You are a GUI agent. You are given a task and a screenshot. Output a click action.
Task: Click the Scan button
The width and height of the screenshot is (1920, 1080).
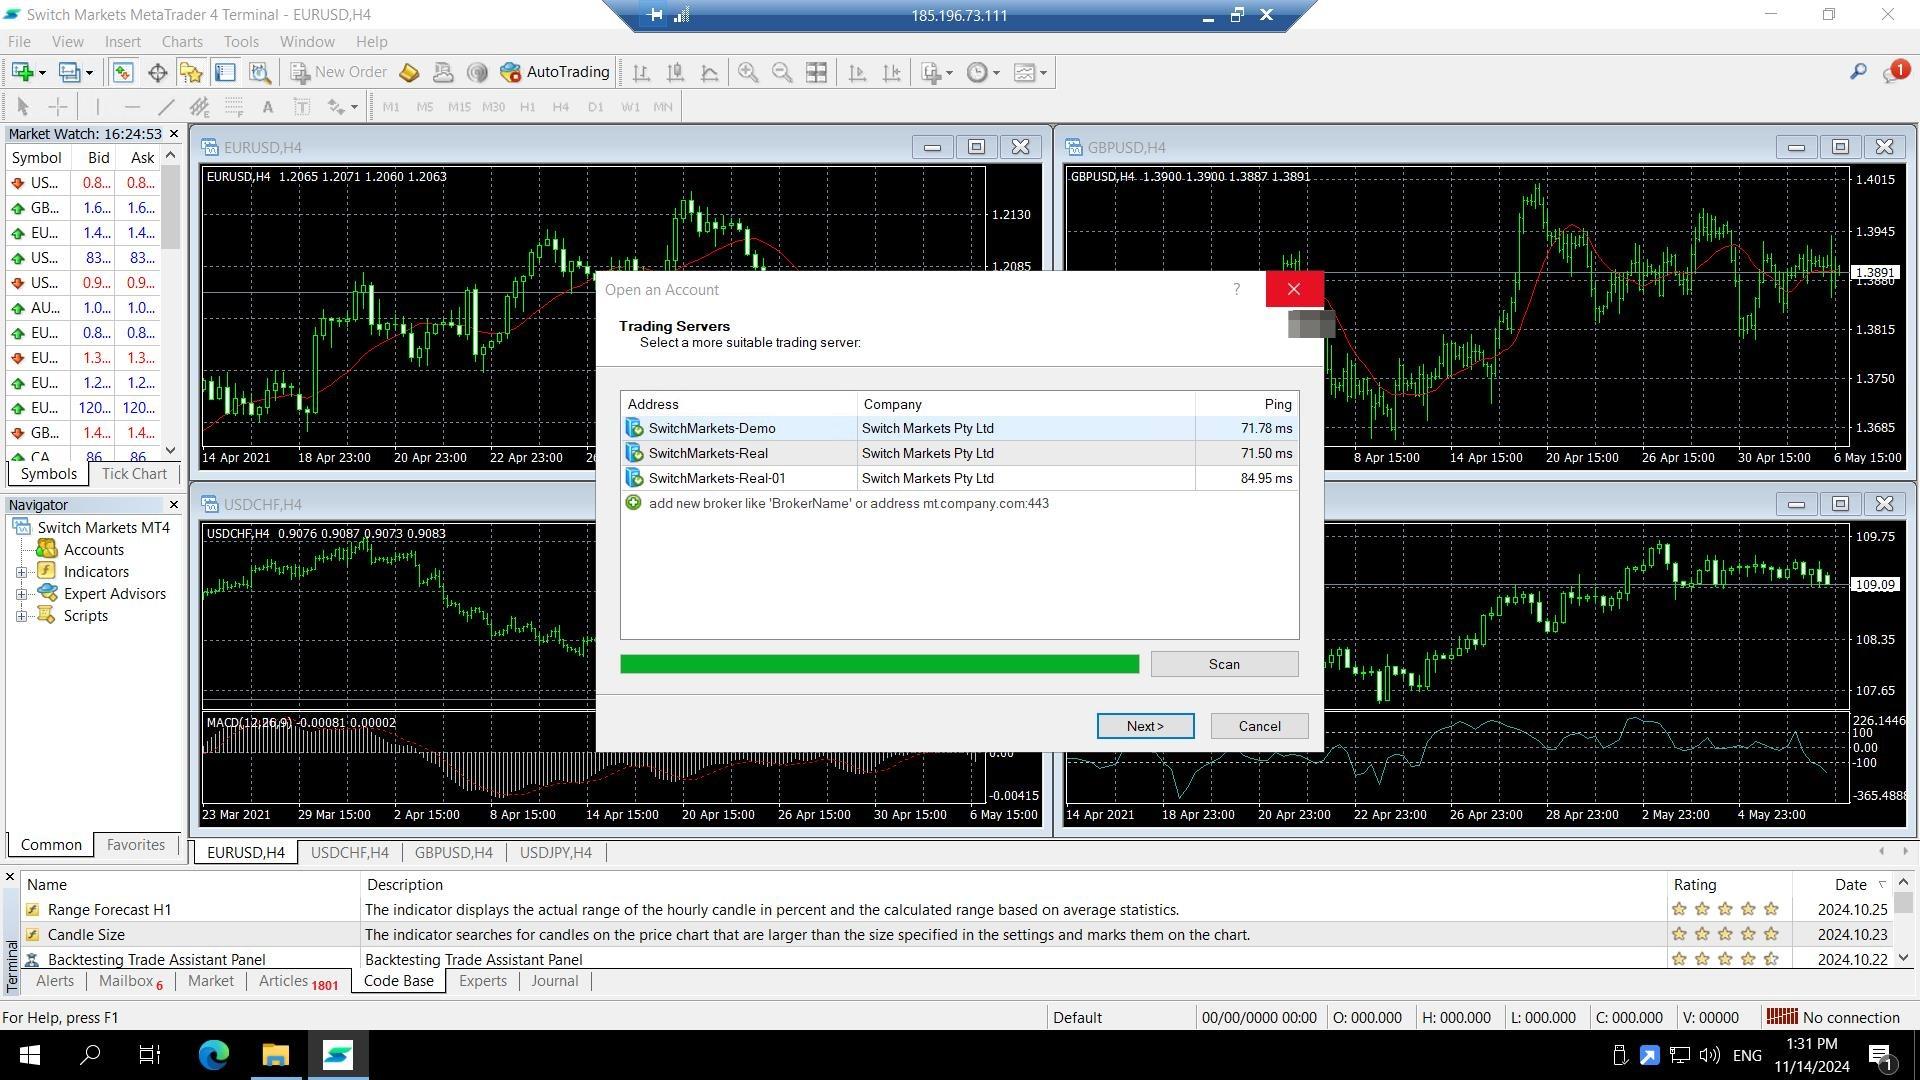pyautogui.click(x=1224, y=664)
